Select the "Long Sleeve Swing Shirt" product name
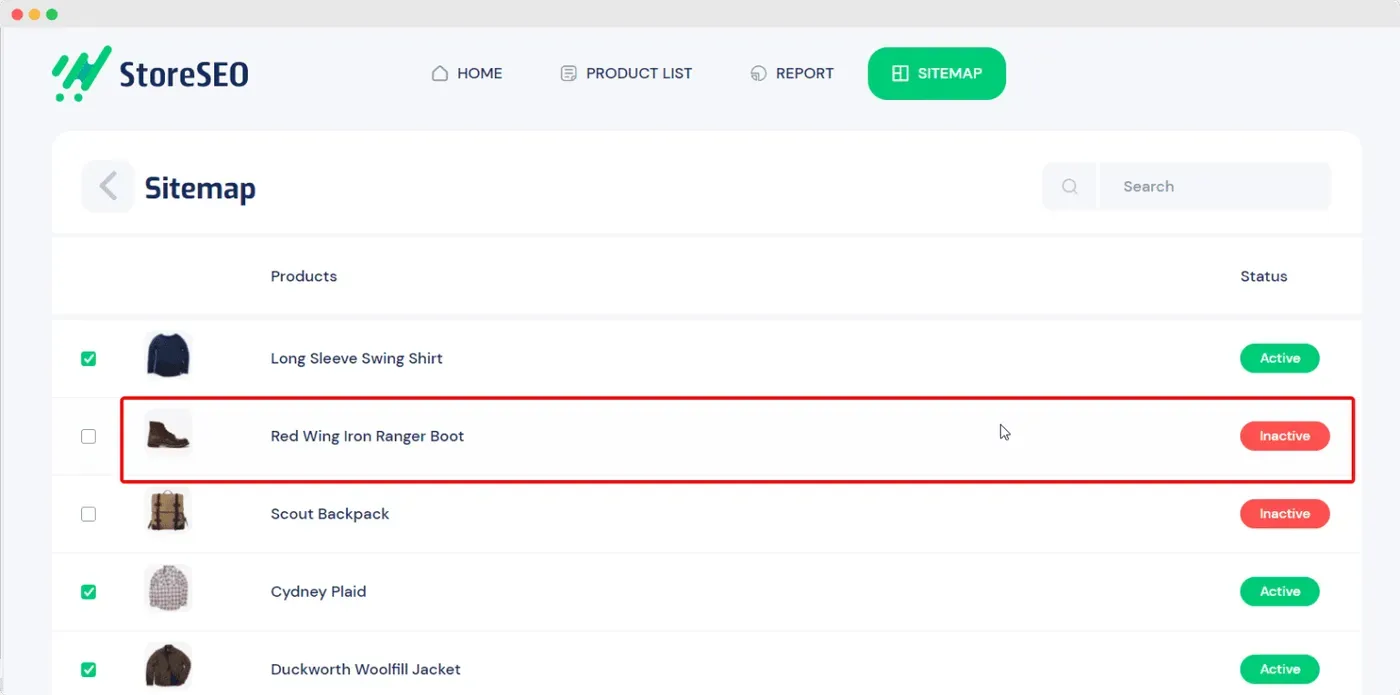 (357, 358)
